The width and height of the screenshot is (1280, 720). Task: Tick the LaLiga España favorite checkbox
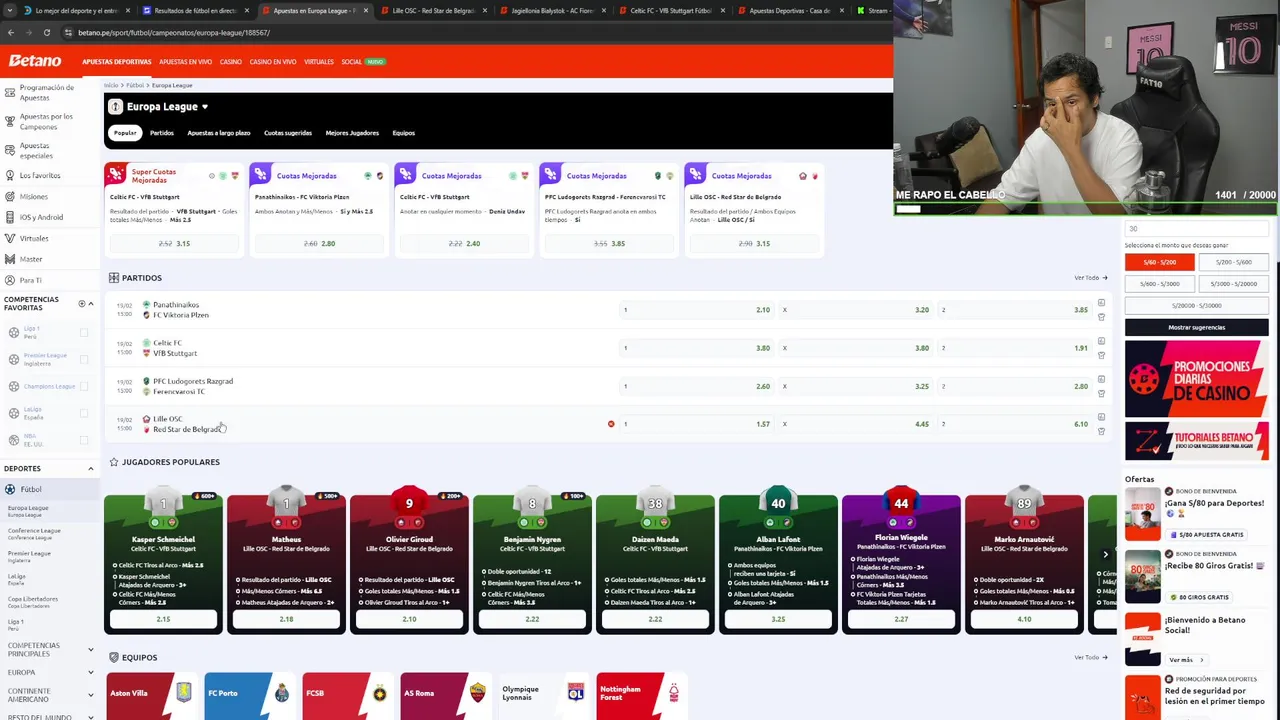click(84, 413)
